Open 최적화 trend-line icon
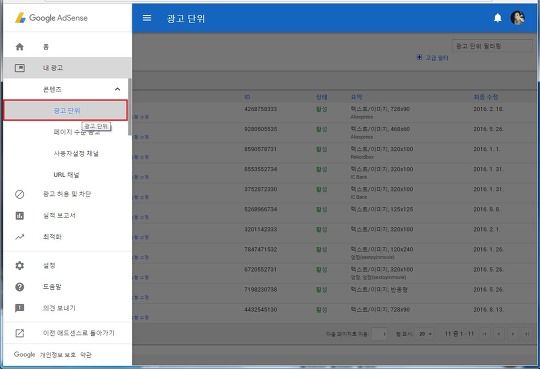 20,237
